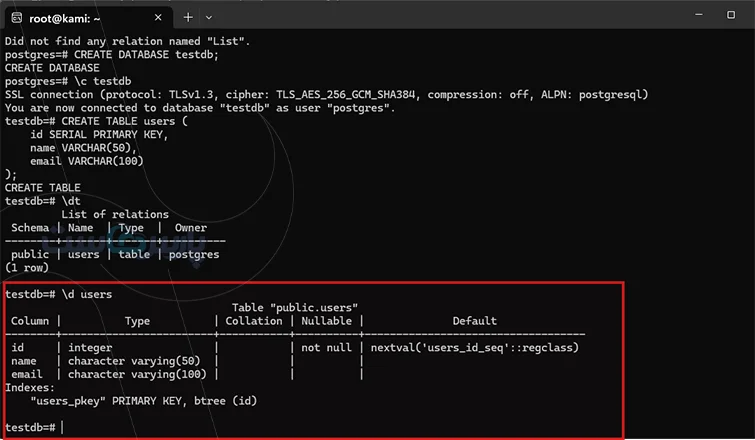Minimize the terminal window
Viewport: 755px width, 440px height.
point(699,15)
